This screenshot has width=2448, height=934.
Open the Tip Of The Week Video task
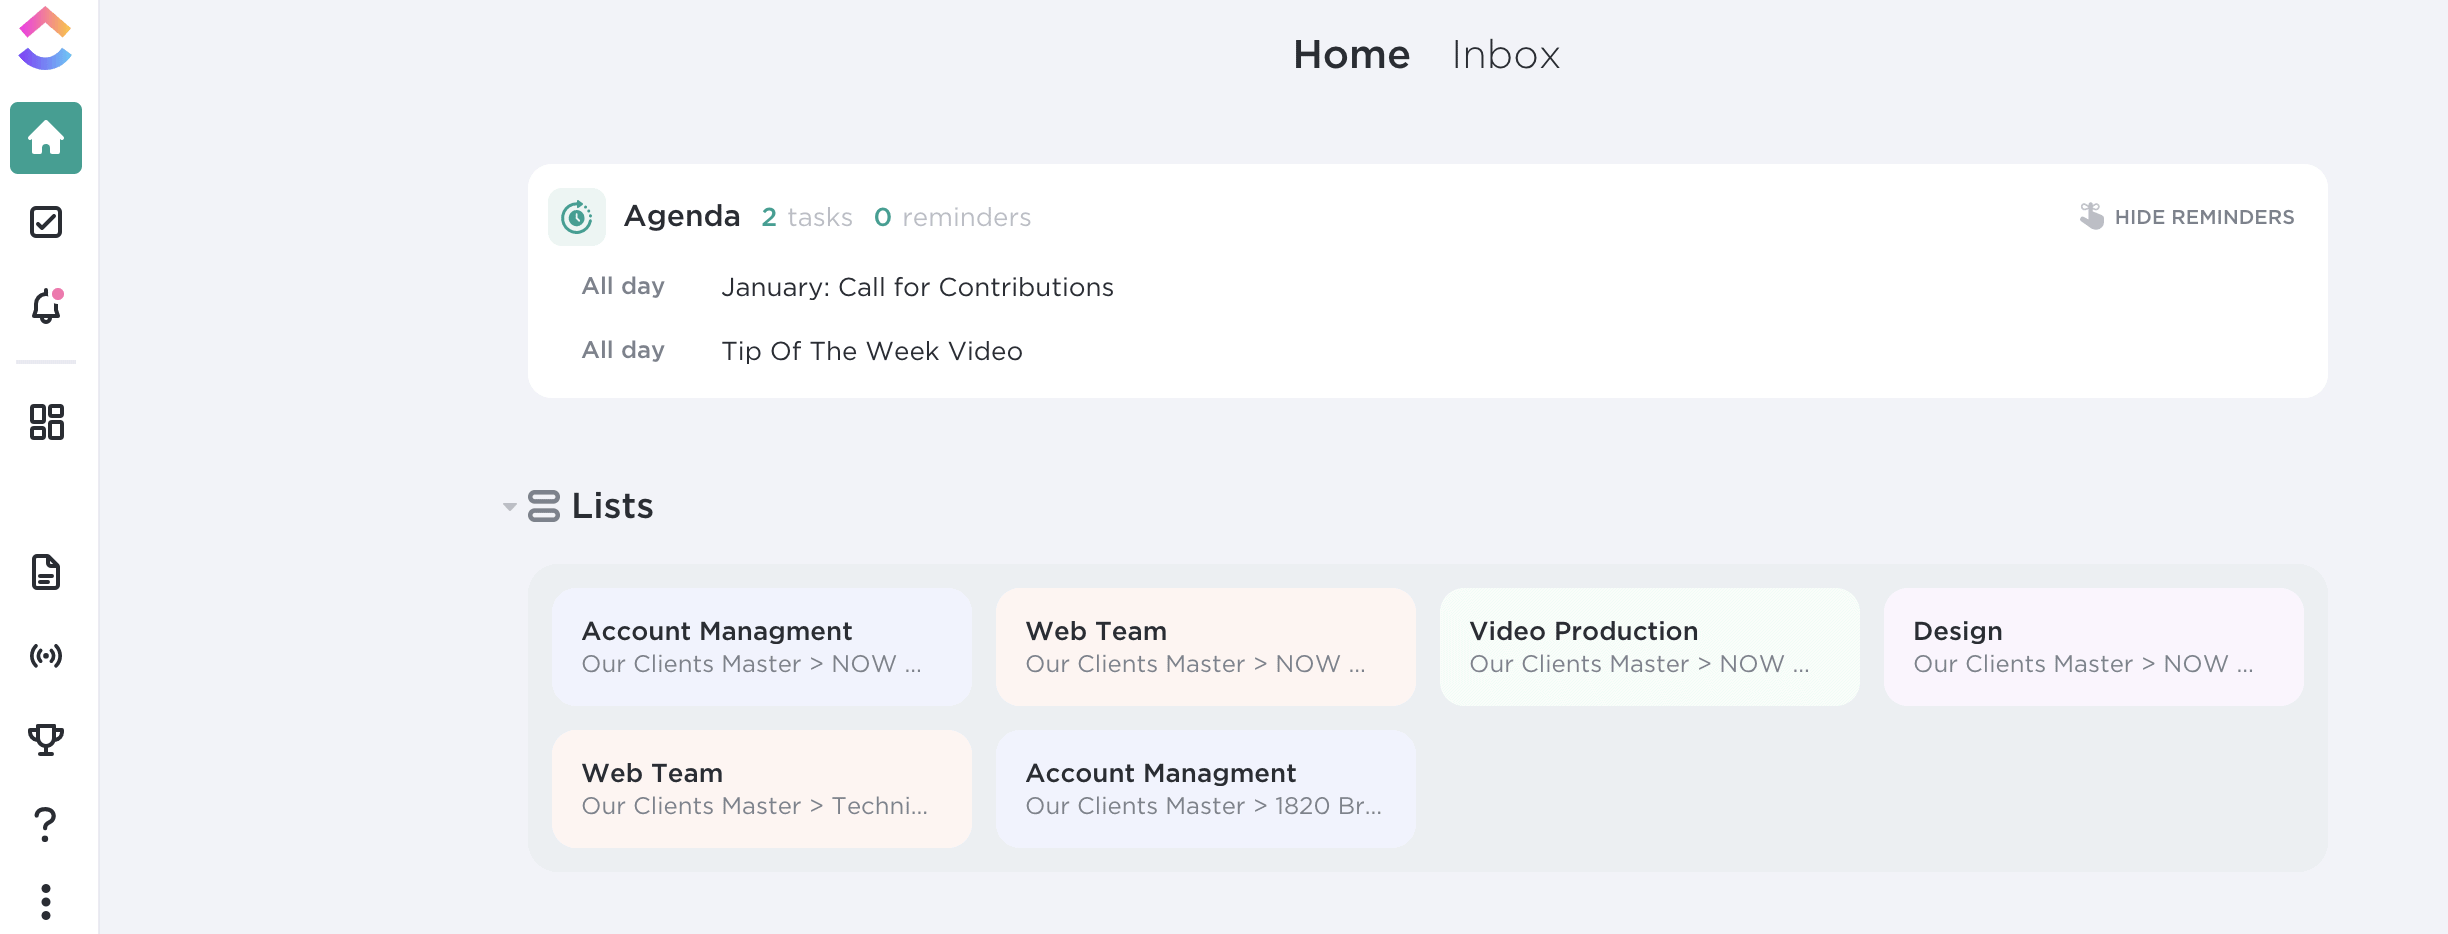pos(872,351)
